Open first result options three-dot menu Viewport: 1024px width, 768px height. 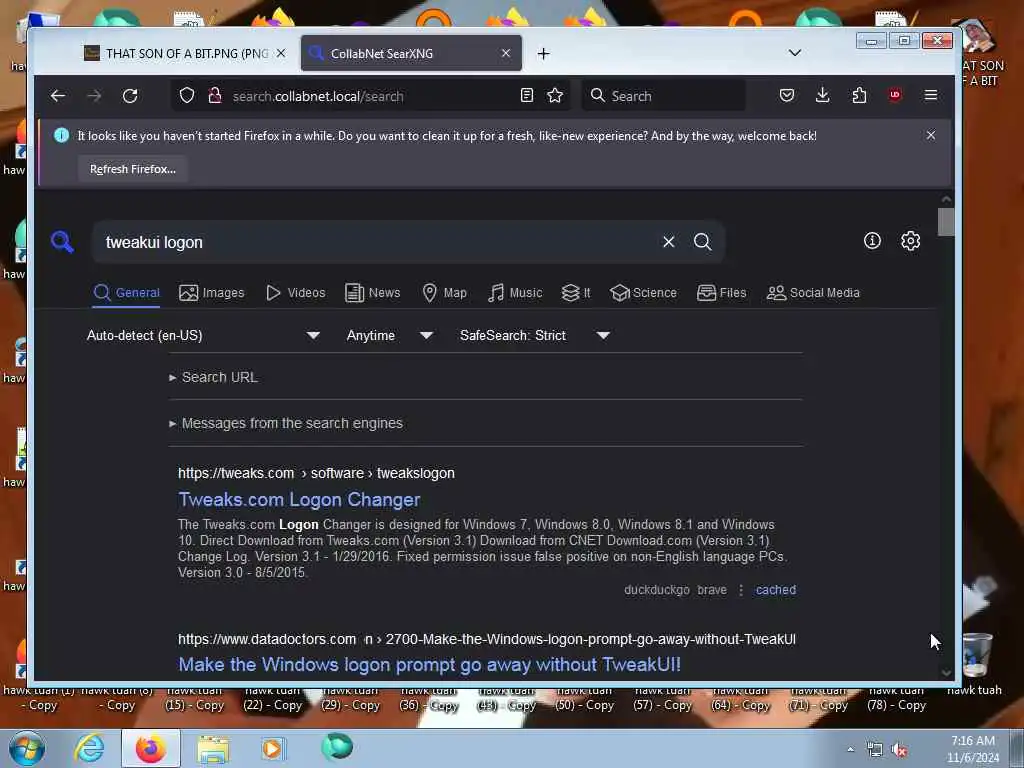[x=741, y=590]
